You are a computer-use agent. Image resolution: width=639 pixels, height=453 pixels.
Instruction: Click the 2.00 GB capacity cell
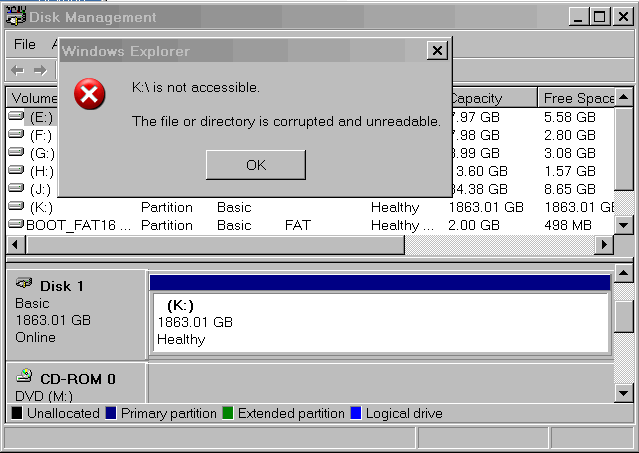click(474, 225)
